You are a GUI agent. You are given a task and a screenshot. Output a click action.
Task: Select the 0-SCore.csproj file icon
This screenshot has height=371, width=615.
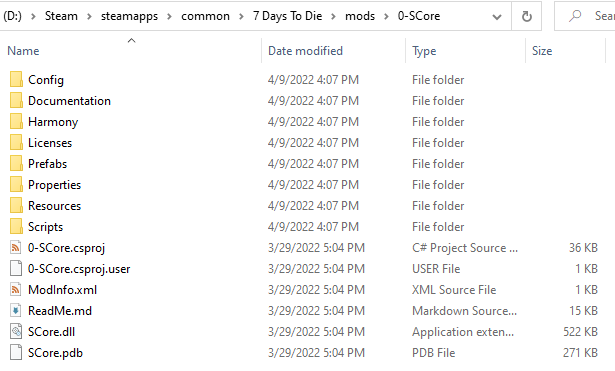click(16, 247)
